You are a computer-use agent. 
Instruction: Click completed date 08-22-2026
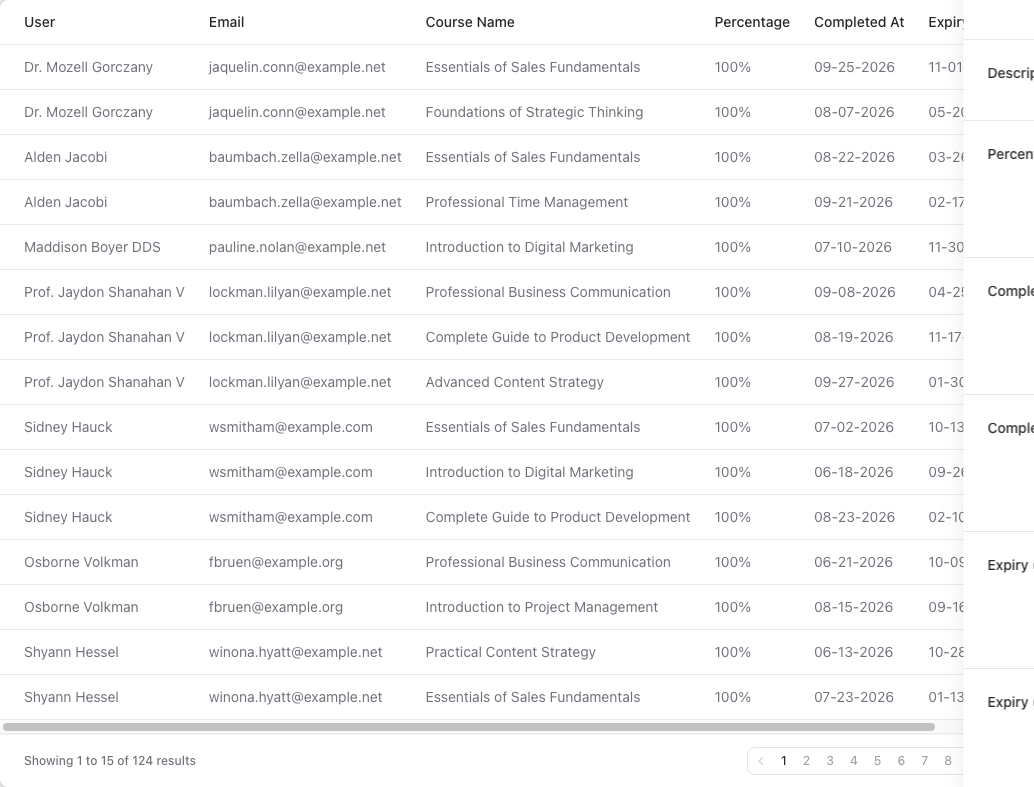pyautogui.click(x=854, y=157)
